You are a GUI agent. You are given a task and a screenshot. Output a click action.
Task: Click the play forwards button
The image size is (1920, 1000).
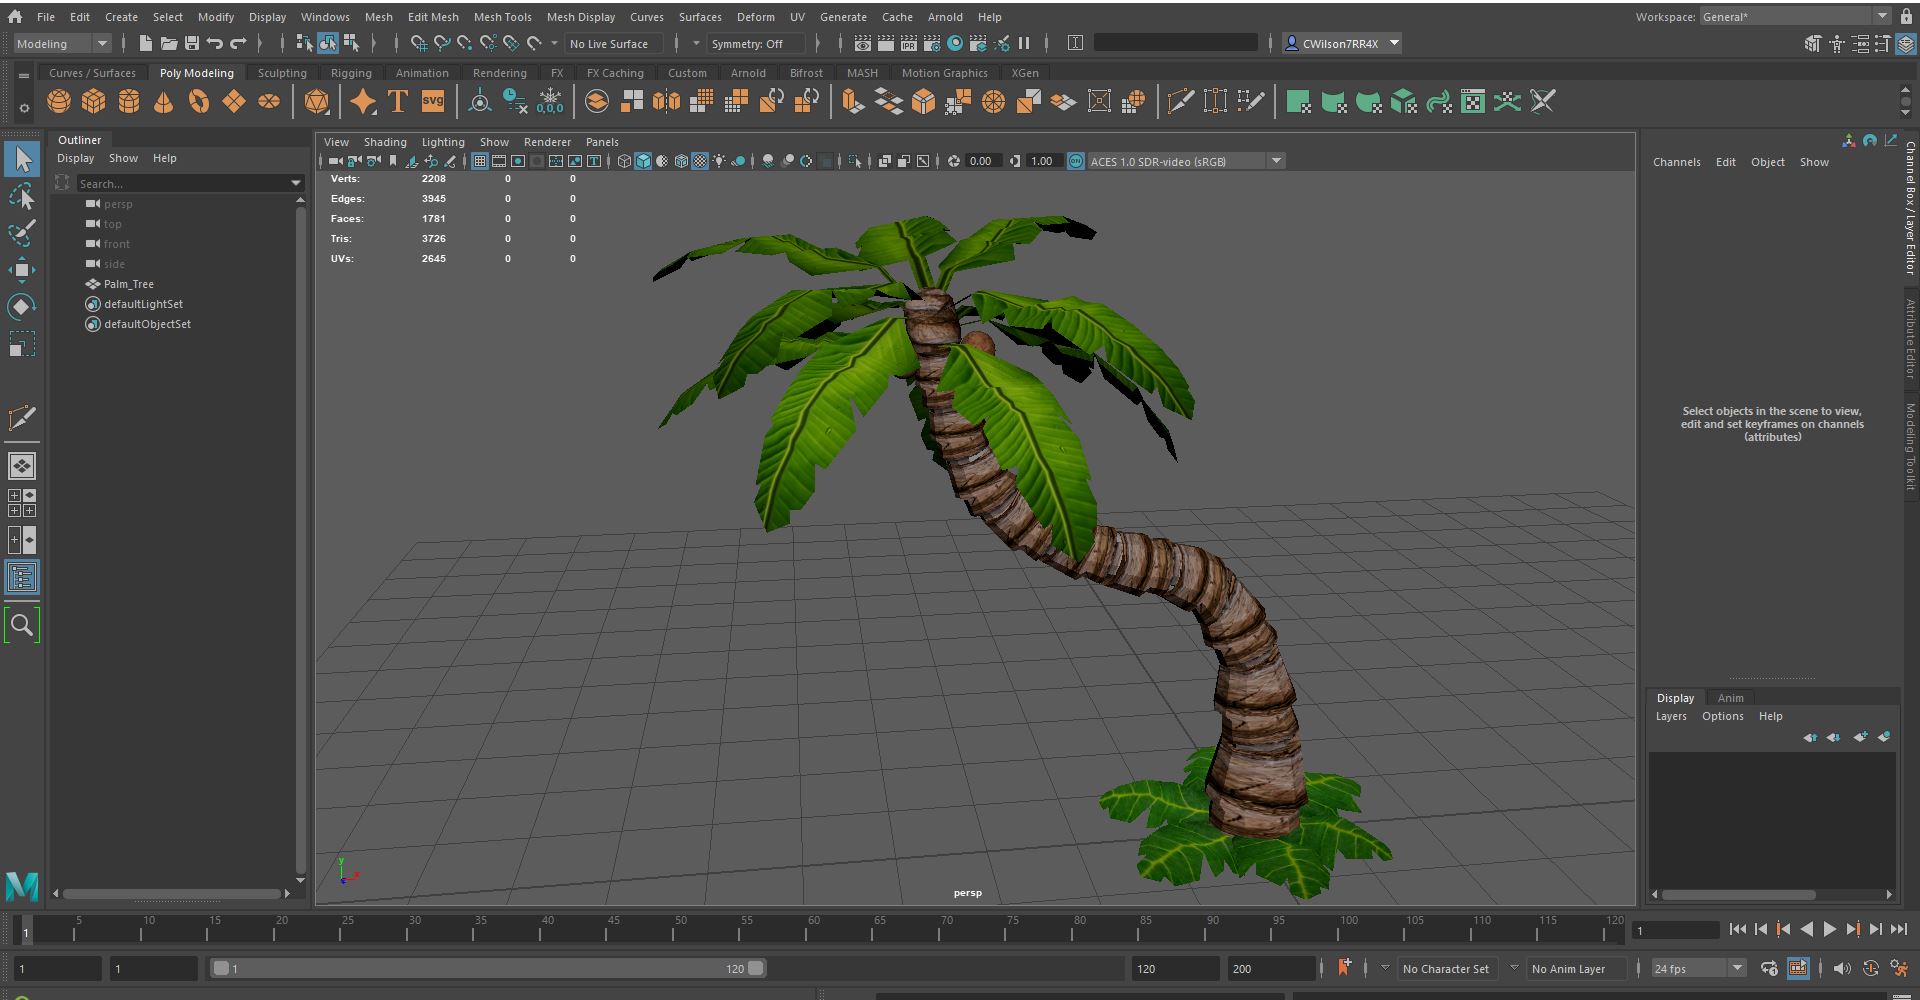pyautogui.click(x=1829, y=929)
